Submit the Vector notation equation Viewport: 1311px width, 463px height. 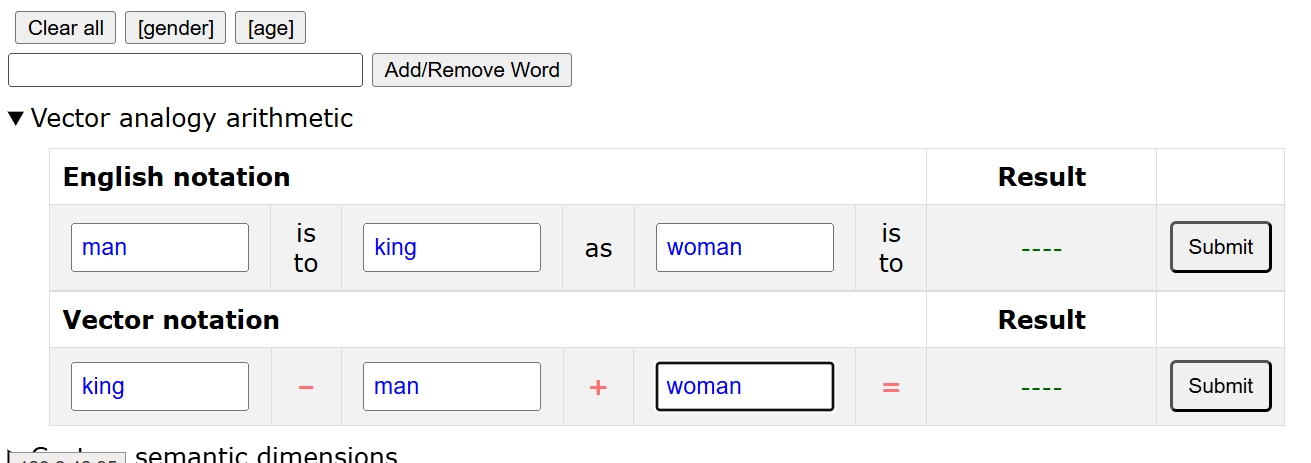(x=1220, y=386)
